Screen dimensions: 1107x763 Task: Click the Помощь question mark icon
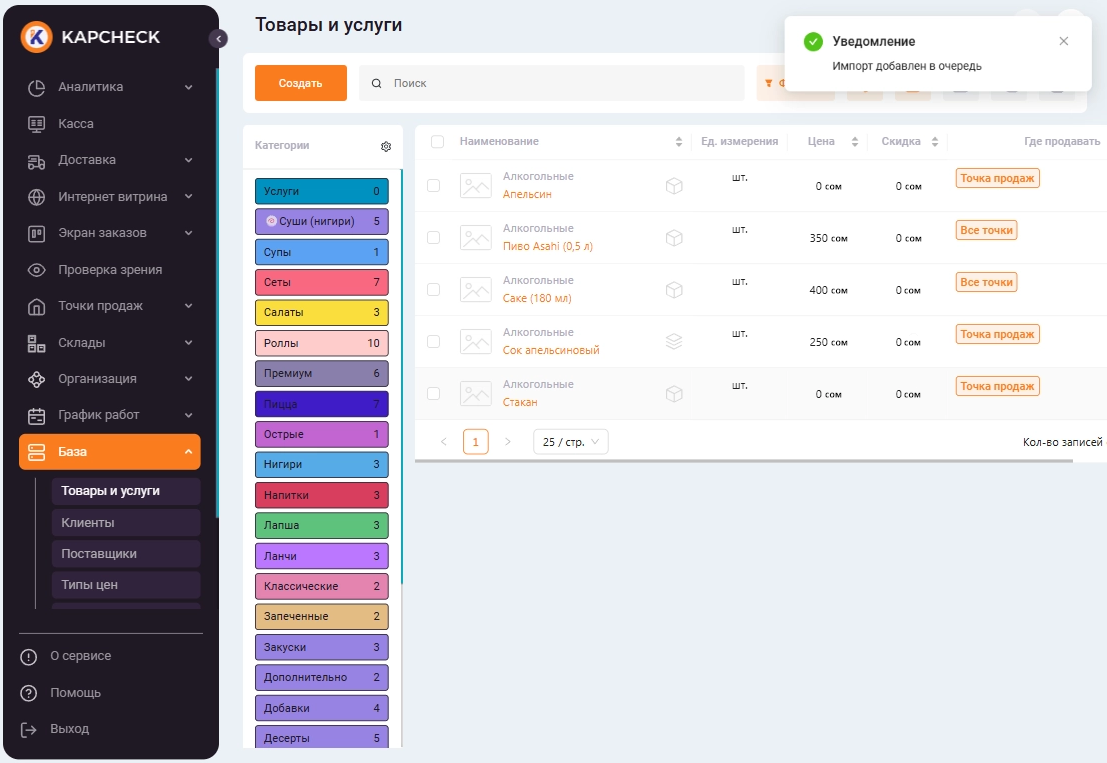tap(29, 693)
